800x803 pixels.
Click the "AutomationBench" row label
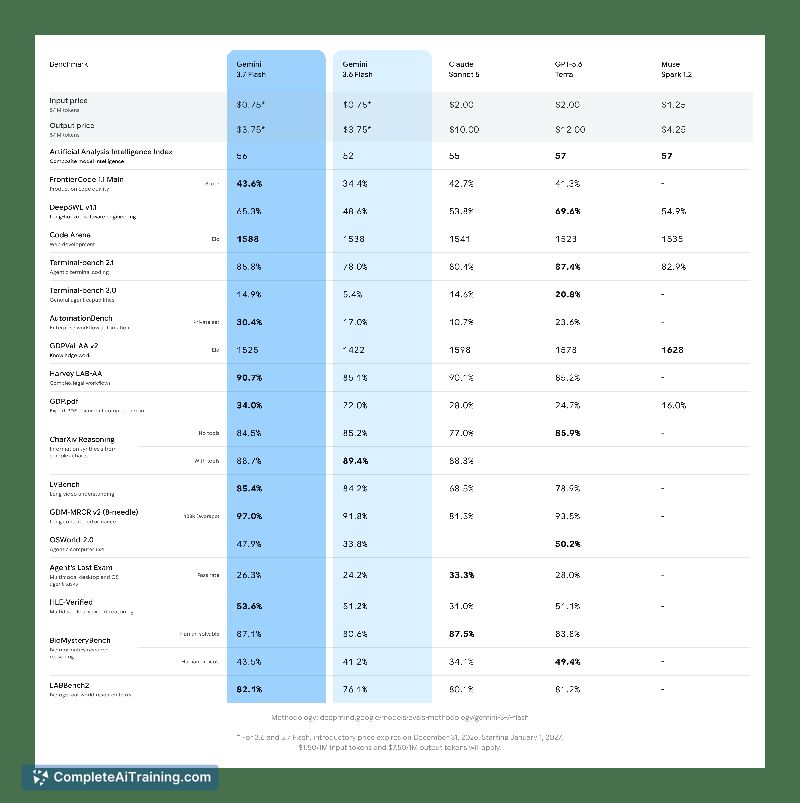[x=81, y=318]
